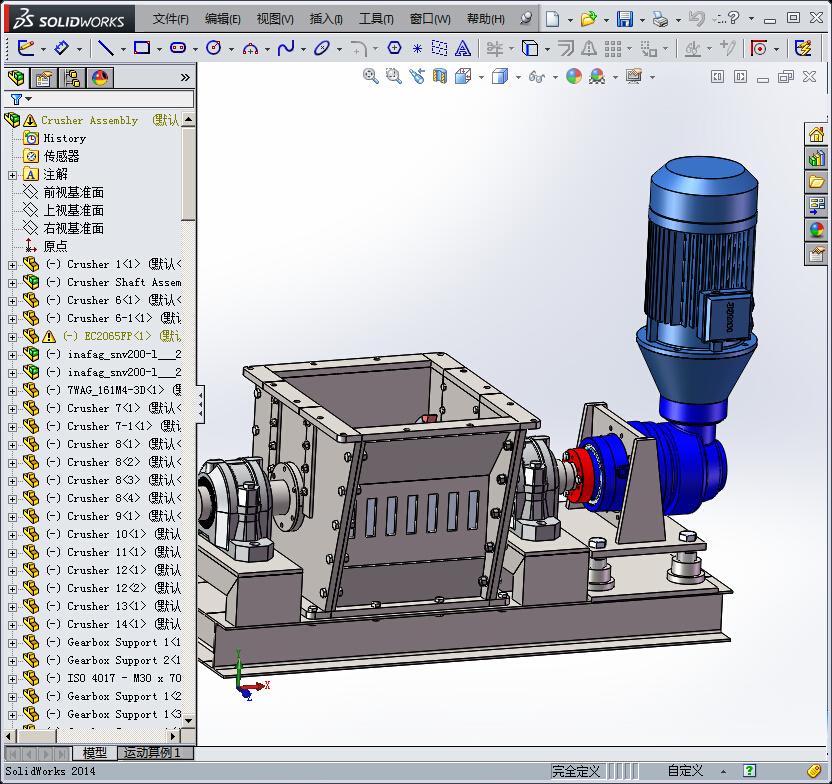The height and width of the screenshot is (784, 832).
Task: Click the Circle sketch tool
Action: point(213,48)
